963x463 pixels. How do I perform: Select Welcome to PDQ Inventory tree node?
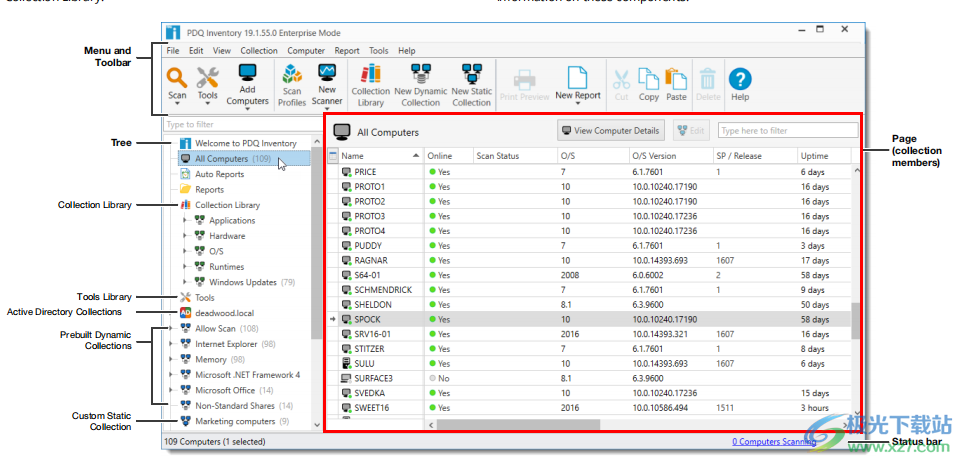246,143
